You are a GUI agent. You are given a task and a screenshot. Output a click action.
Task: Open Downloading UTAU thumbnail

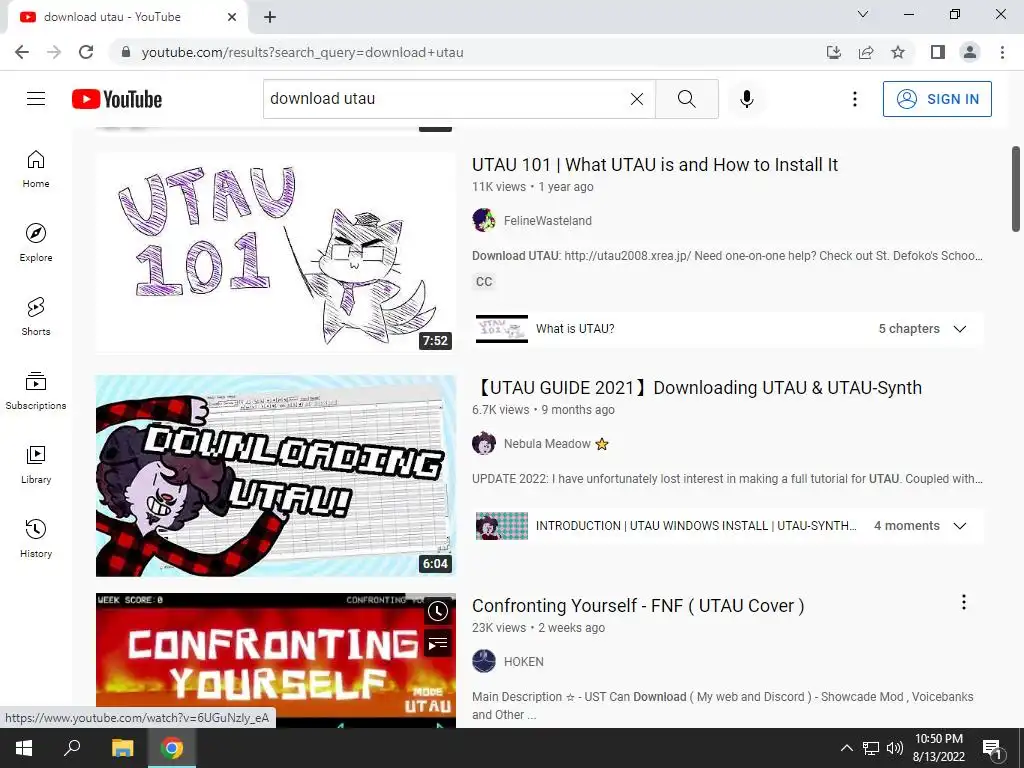(275, 475)
